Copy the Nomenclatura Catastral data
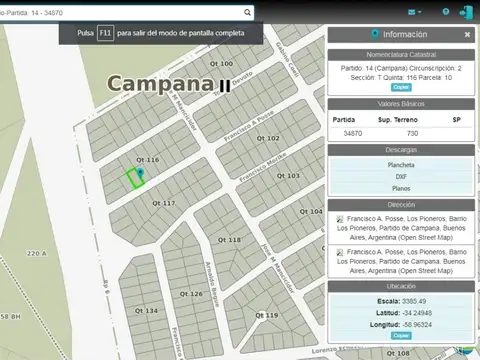 (x=401, y=87)
